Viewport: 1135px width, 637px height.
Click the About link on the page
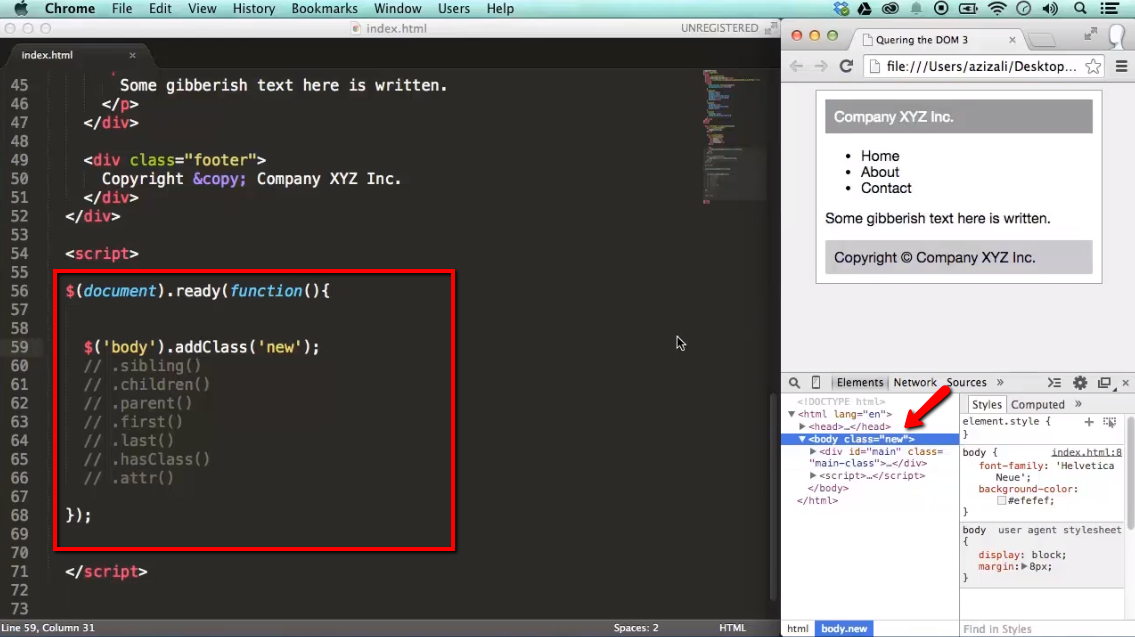879,172
